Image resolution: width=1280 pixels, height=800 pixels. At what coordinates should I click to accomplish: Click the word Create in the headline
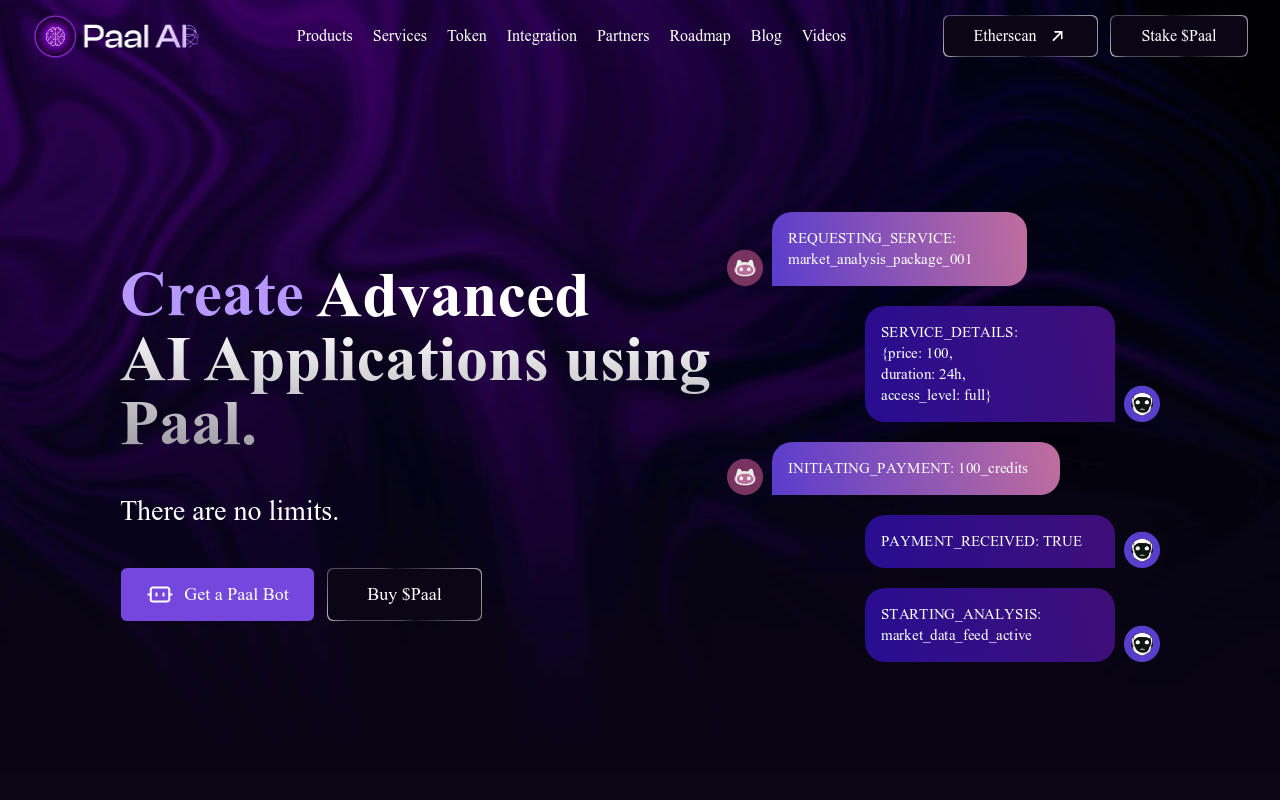[212, 294]
